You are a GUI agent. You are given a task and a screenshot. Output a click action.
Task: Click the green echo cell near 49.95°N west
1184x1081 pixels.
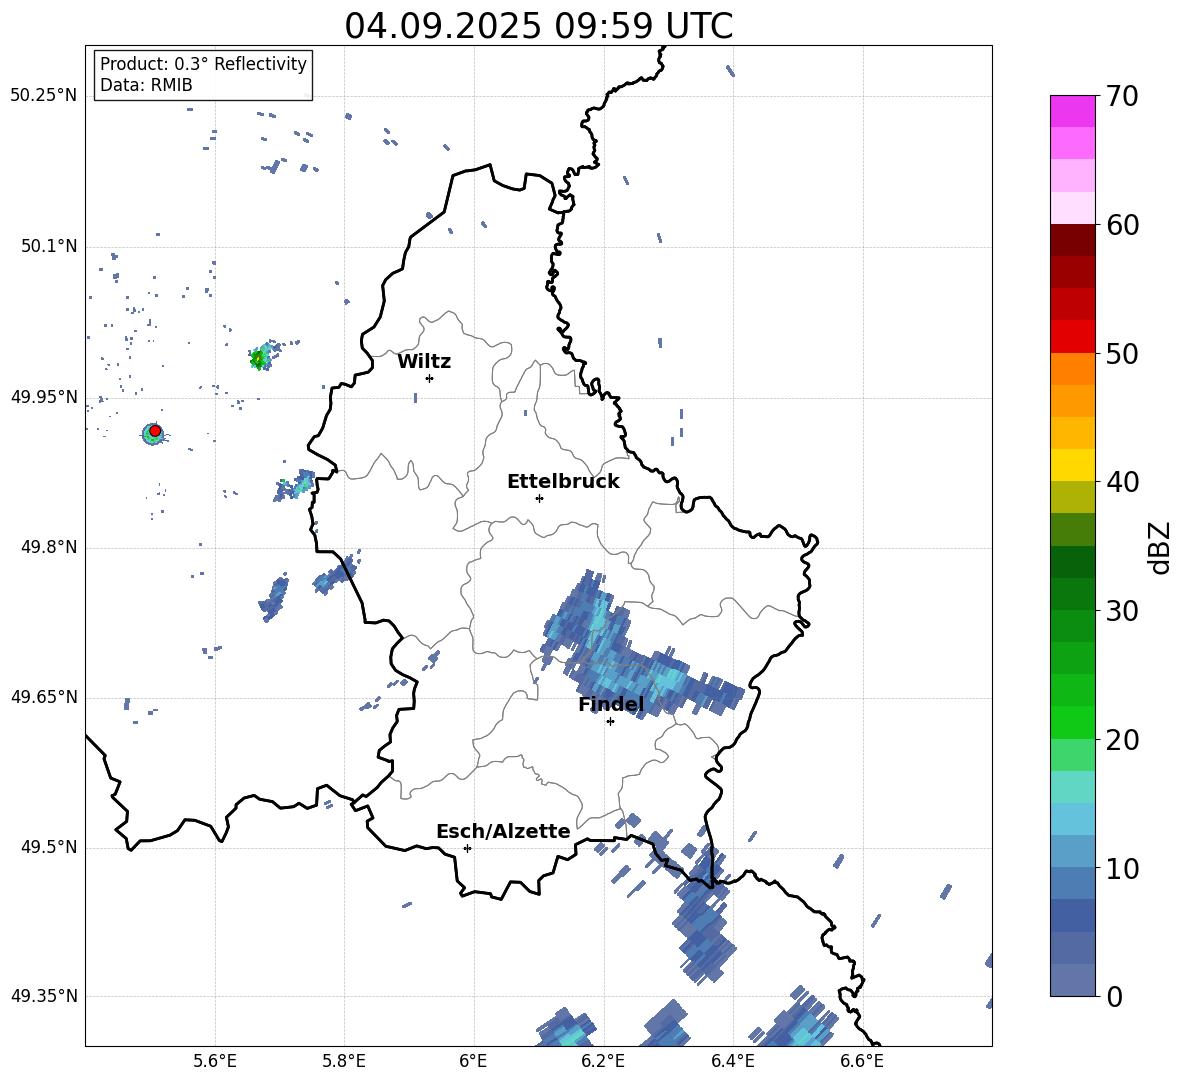[x=259, y=359]
